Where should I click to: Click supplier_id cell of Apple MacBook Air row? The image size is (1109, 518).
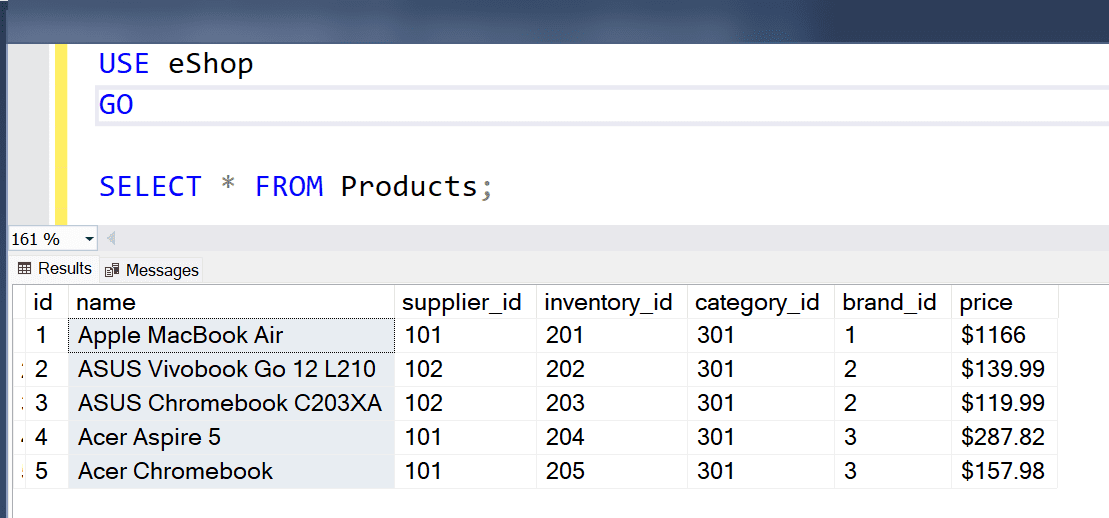point(465,335)
